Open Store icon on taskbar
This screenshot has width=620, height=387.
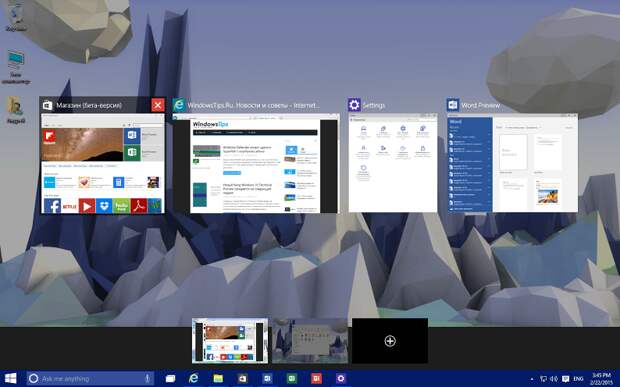click(242, 378)
